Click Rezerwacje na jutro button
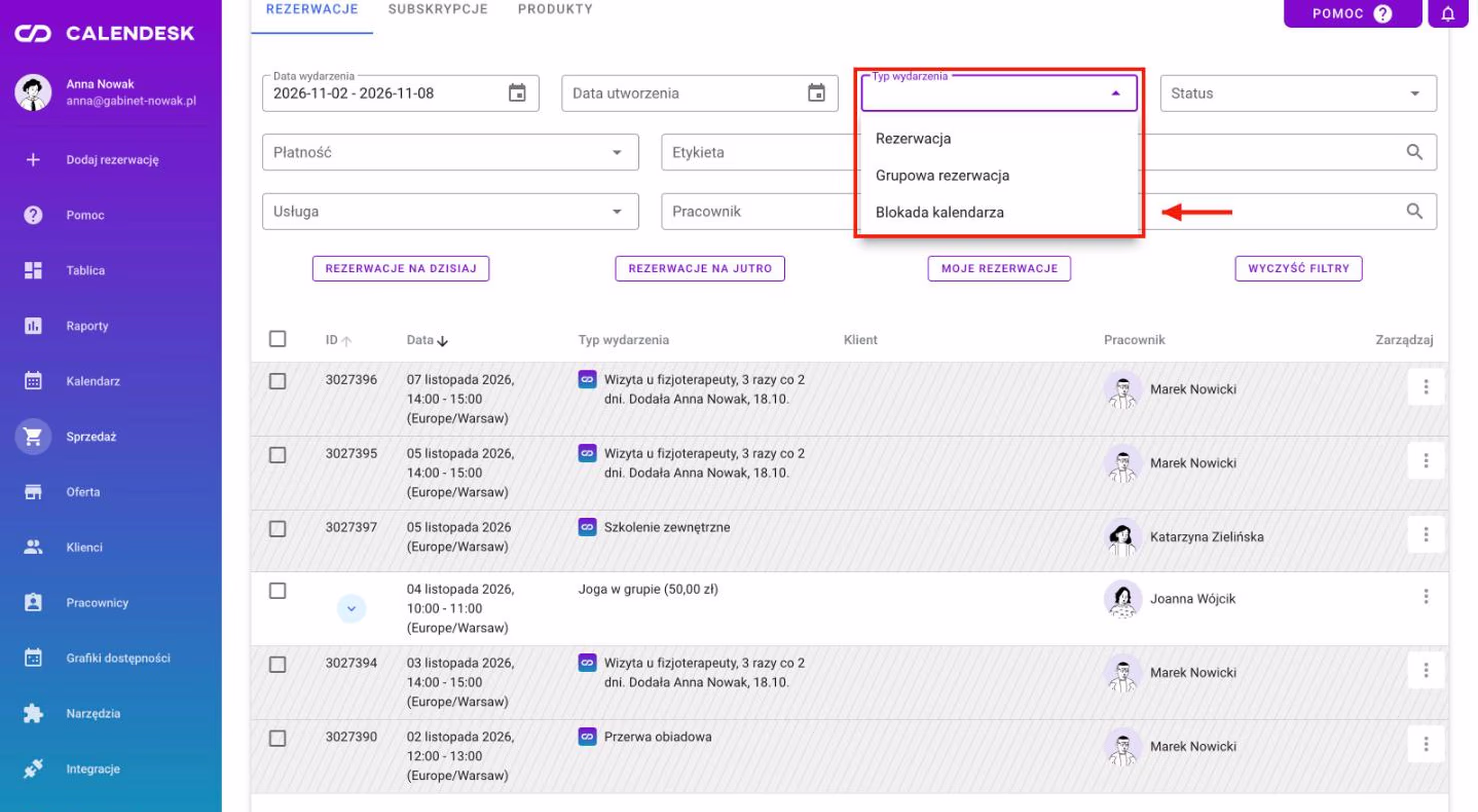The height and width of the screenshot is (812, 1478). coord(700,268)
